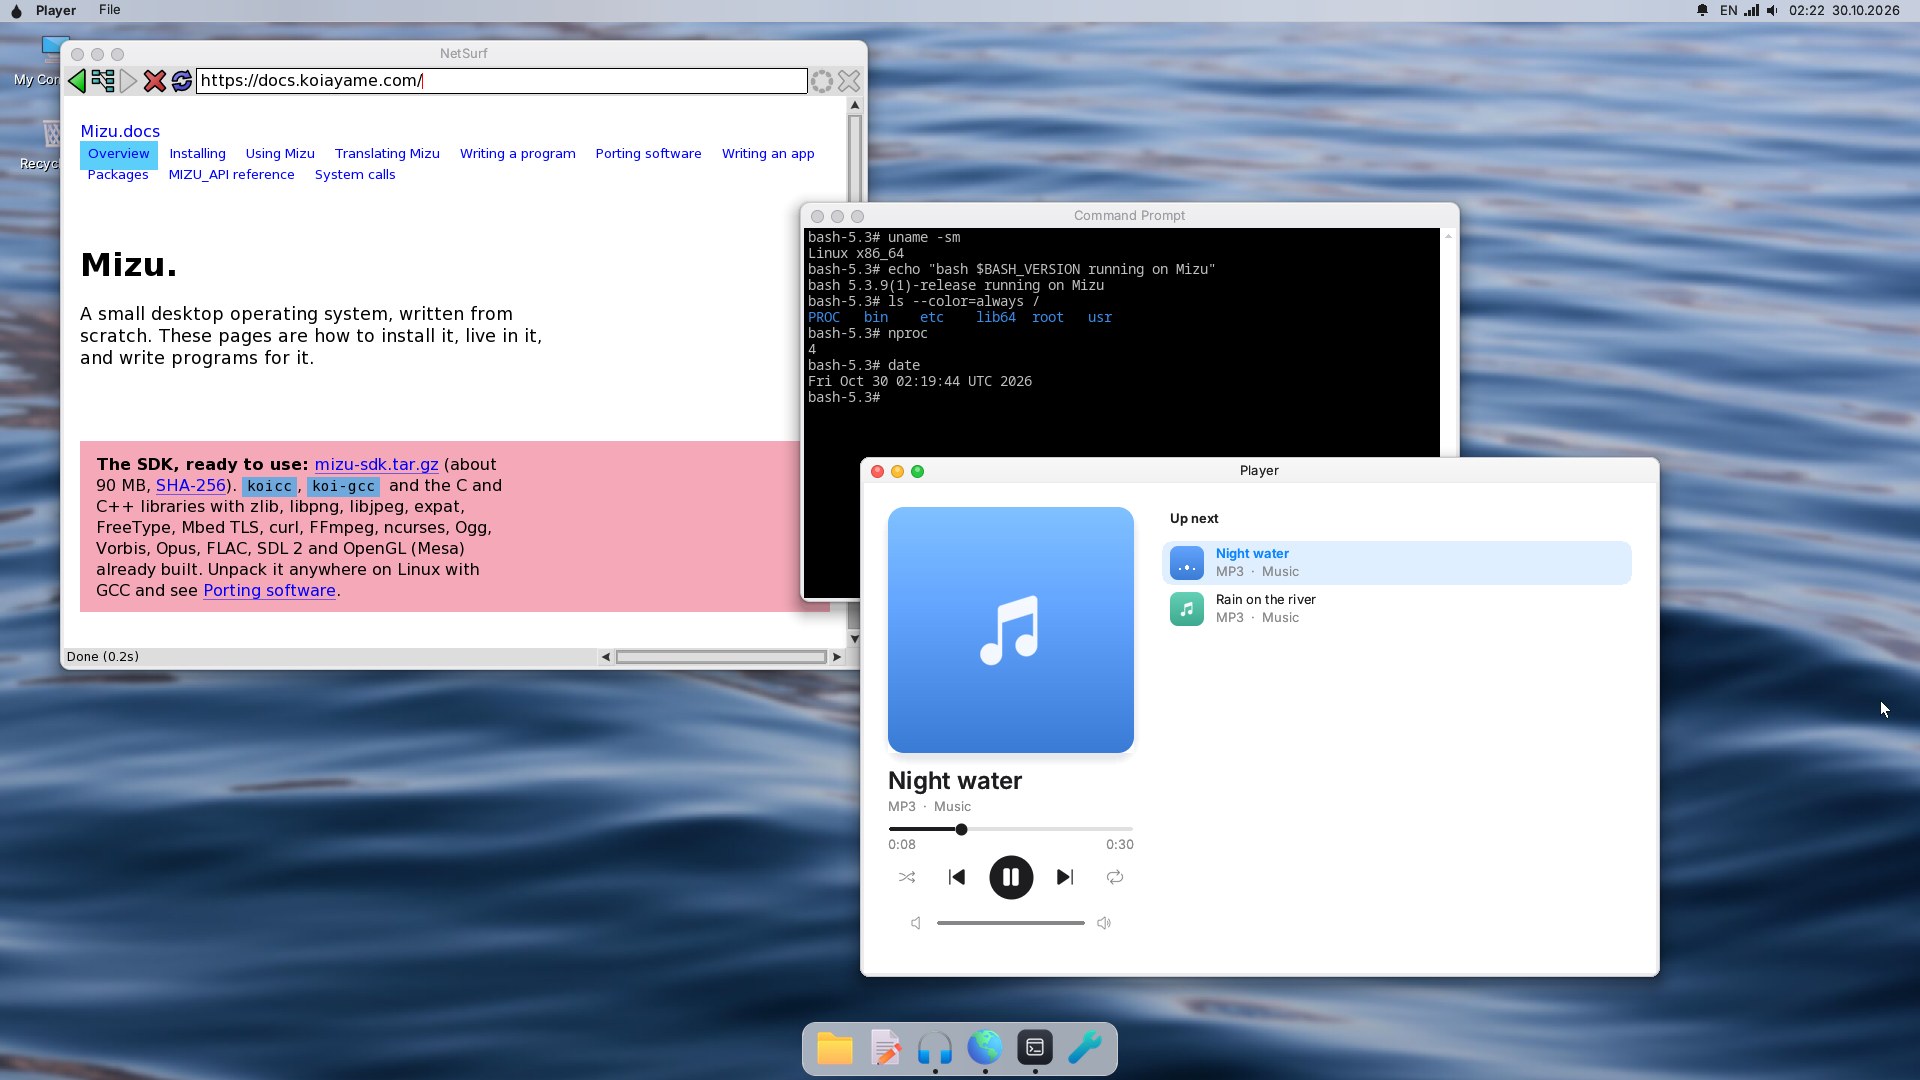Image resolution: width=1920 pixels, height=1080 pixels.
Task: Pause the Night water track
Action: [1011, 877]
